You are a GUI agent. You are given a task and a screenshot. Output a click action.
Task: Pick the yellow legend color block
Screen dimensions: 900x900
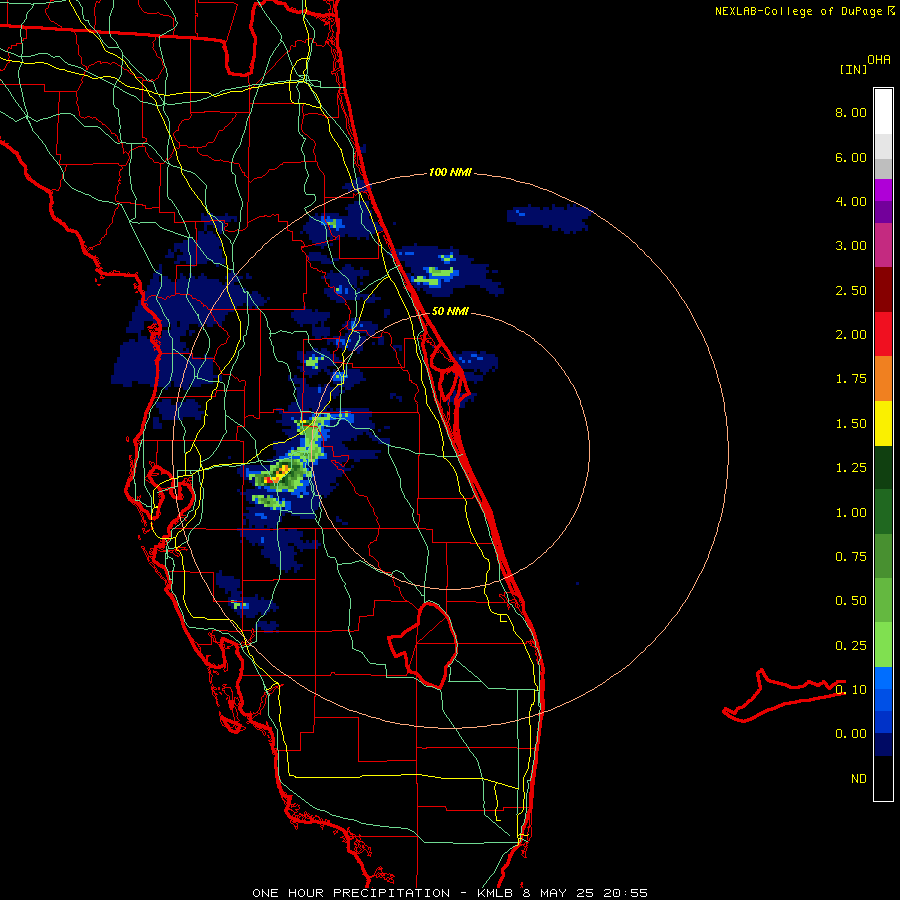coord(883,423)
